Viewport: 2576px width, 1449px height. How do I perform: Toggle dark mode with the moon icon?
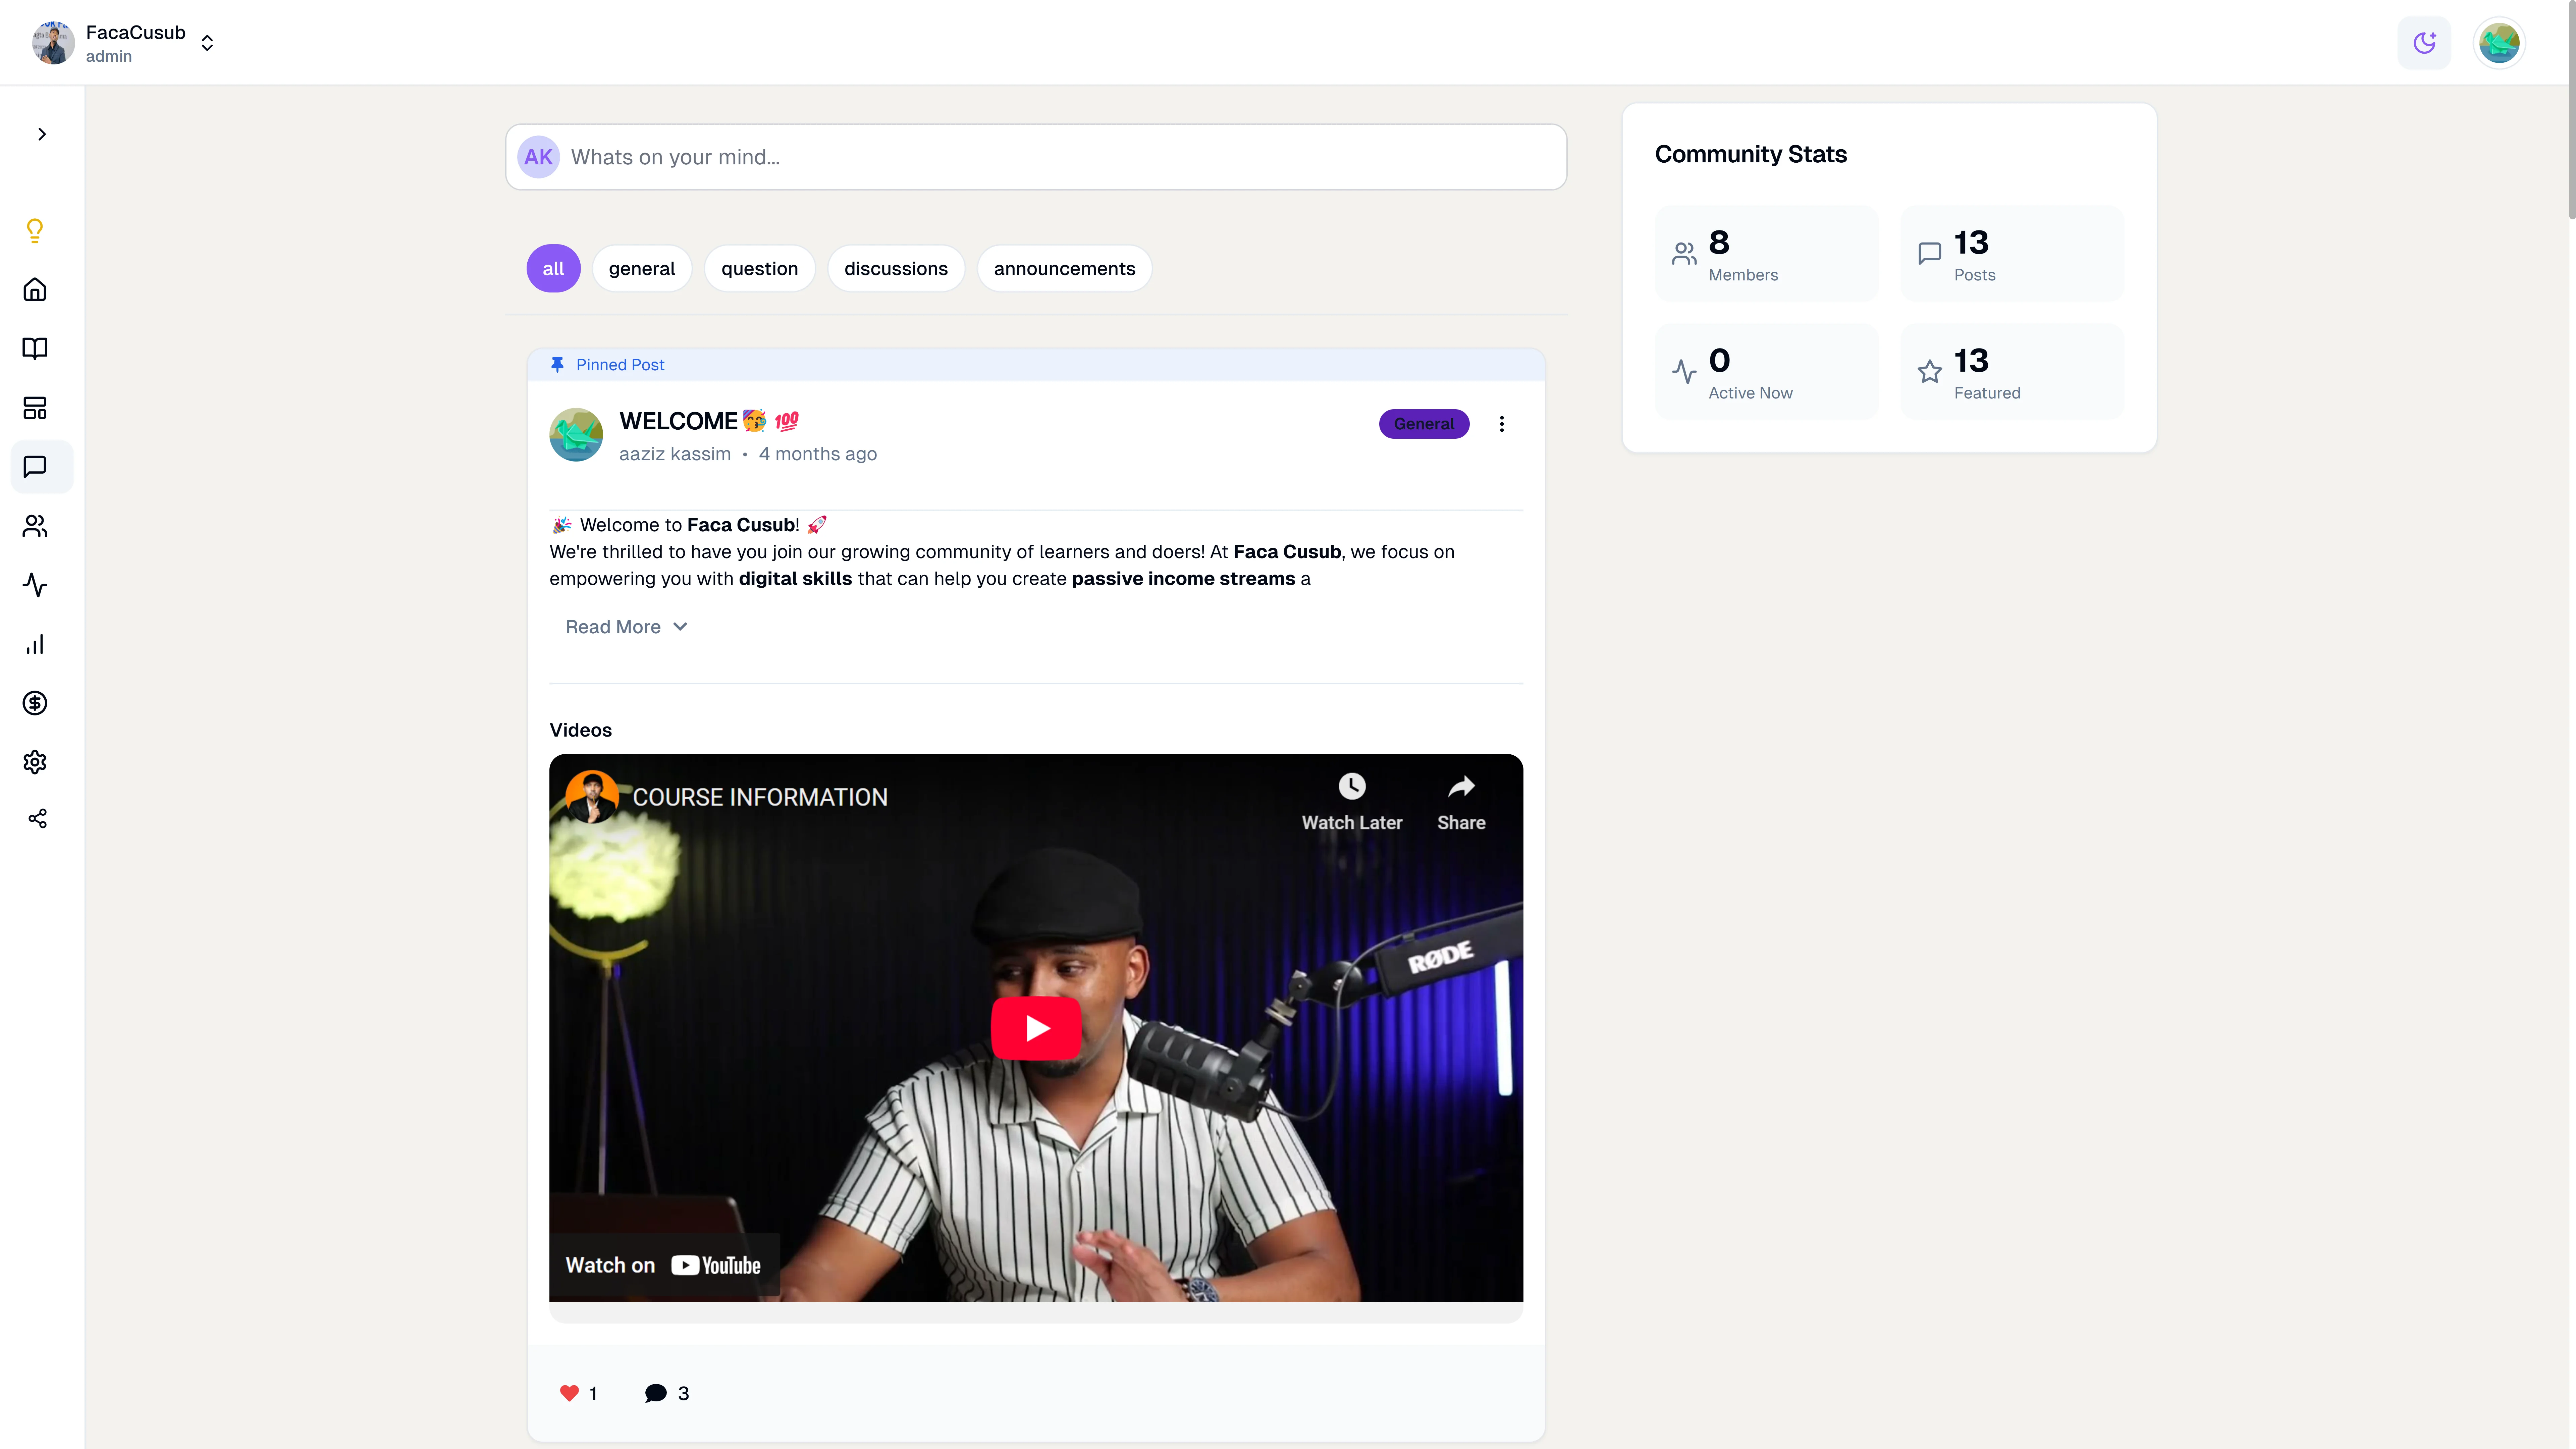click(x=2424, y=43)
